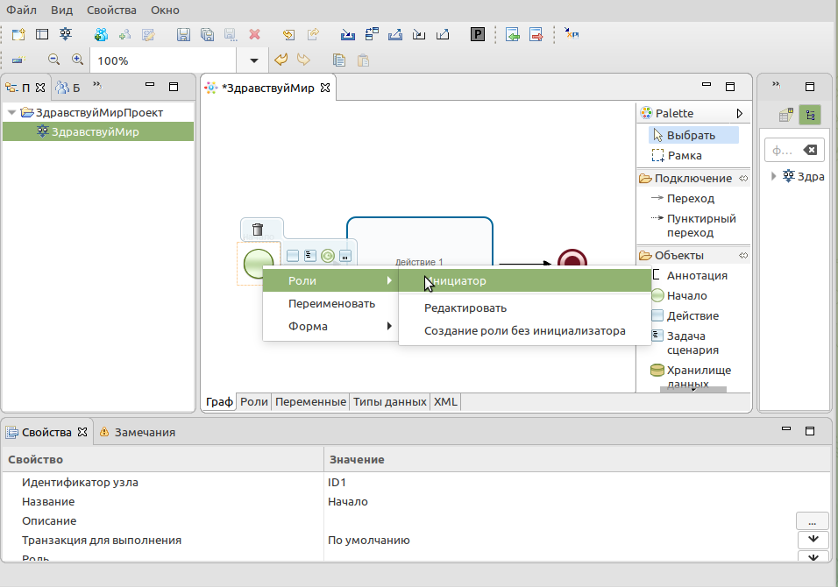The image size is (838, 587).
Task: Click the green start circle node on the graph
Action: (x=259, y=263)
